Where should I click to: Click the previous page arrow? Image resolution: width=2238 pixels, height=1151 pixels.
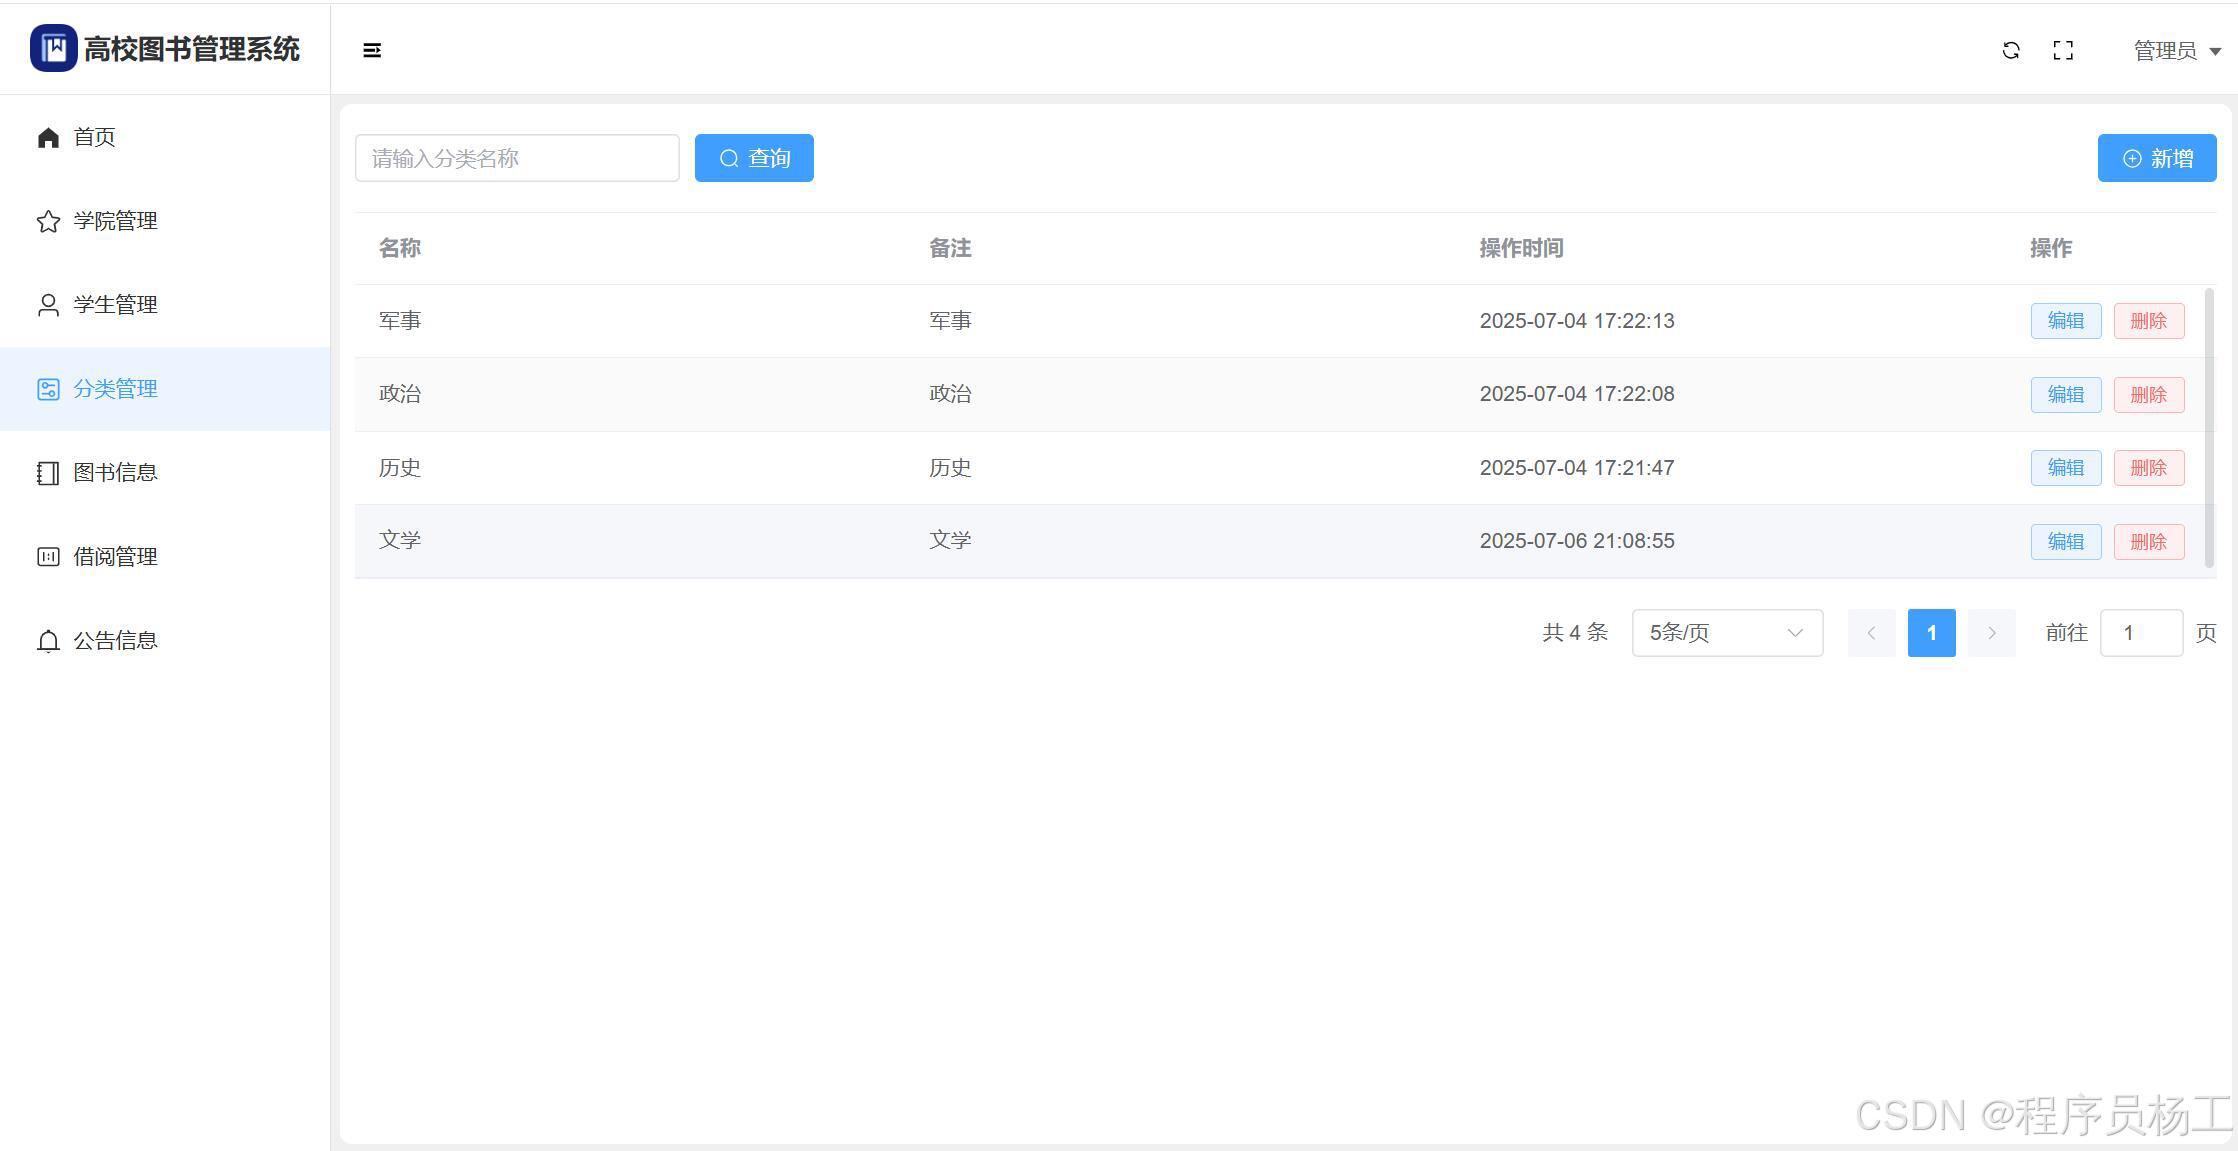[1871, 633]
